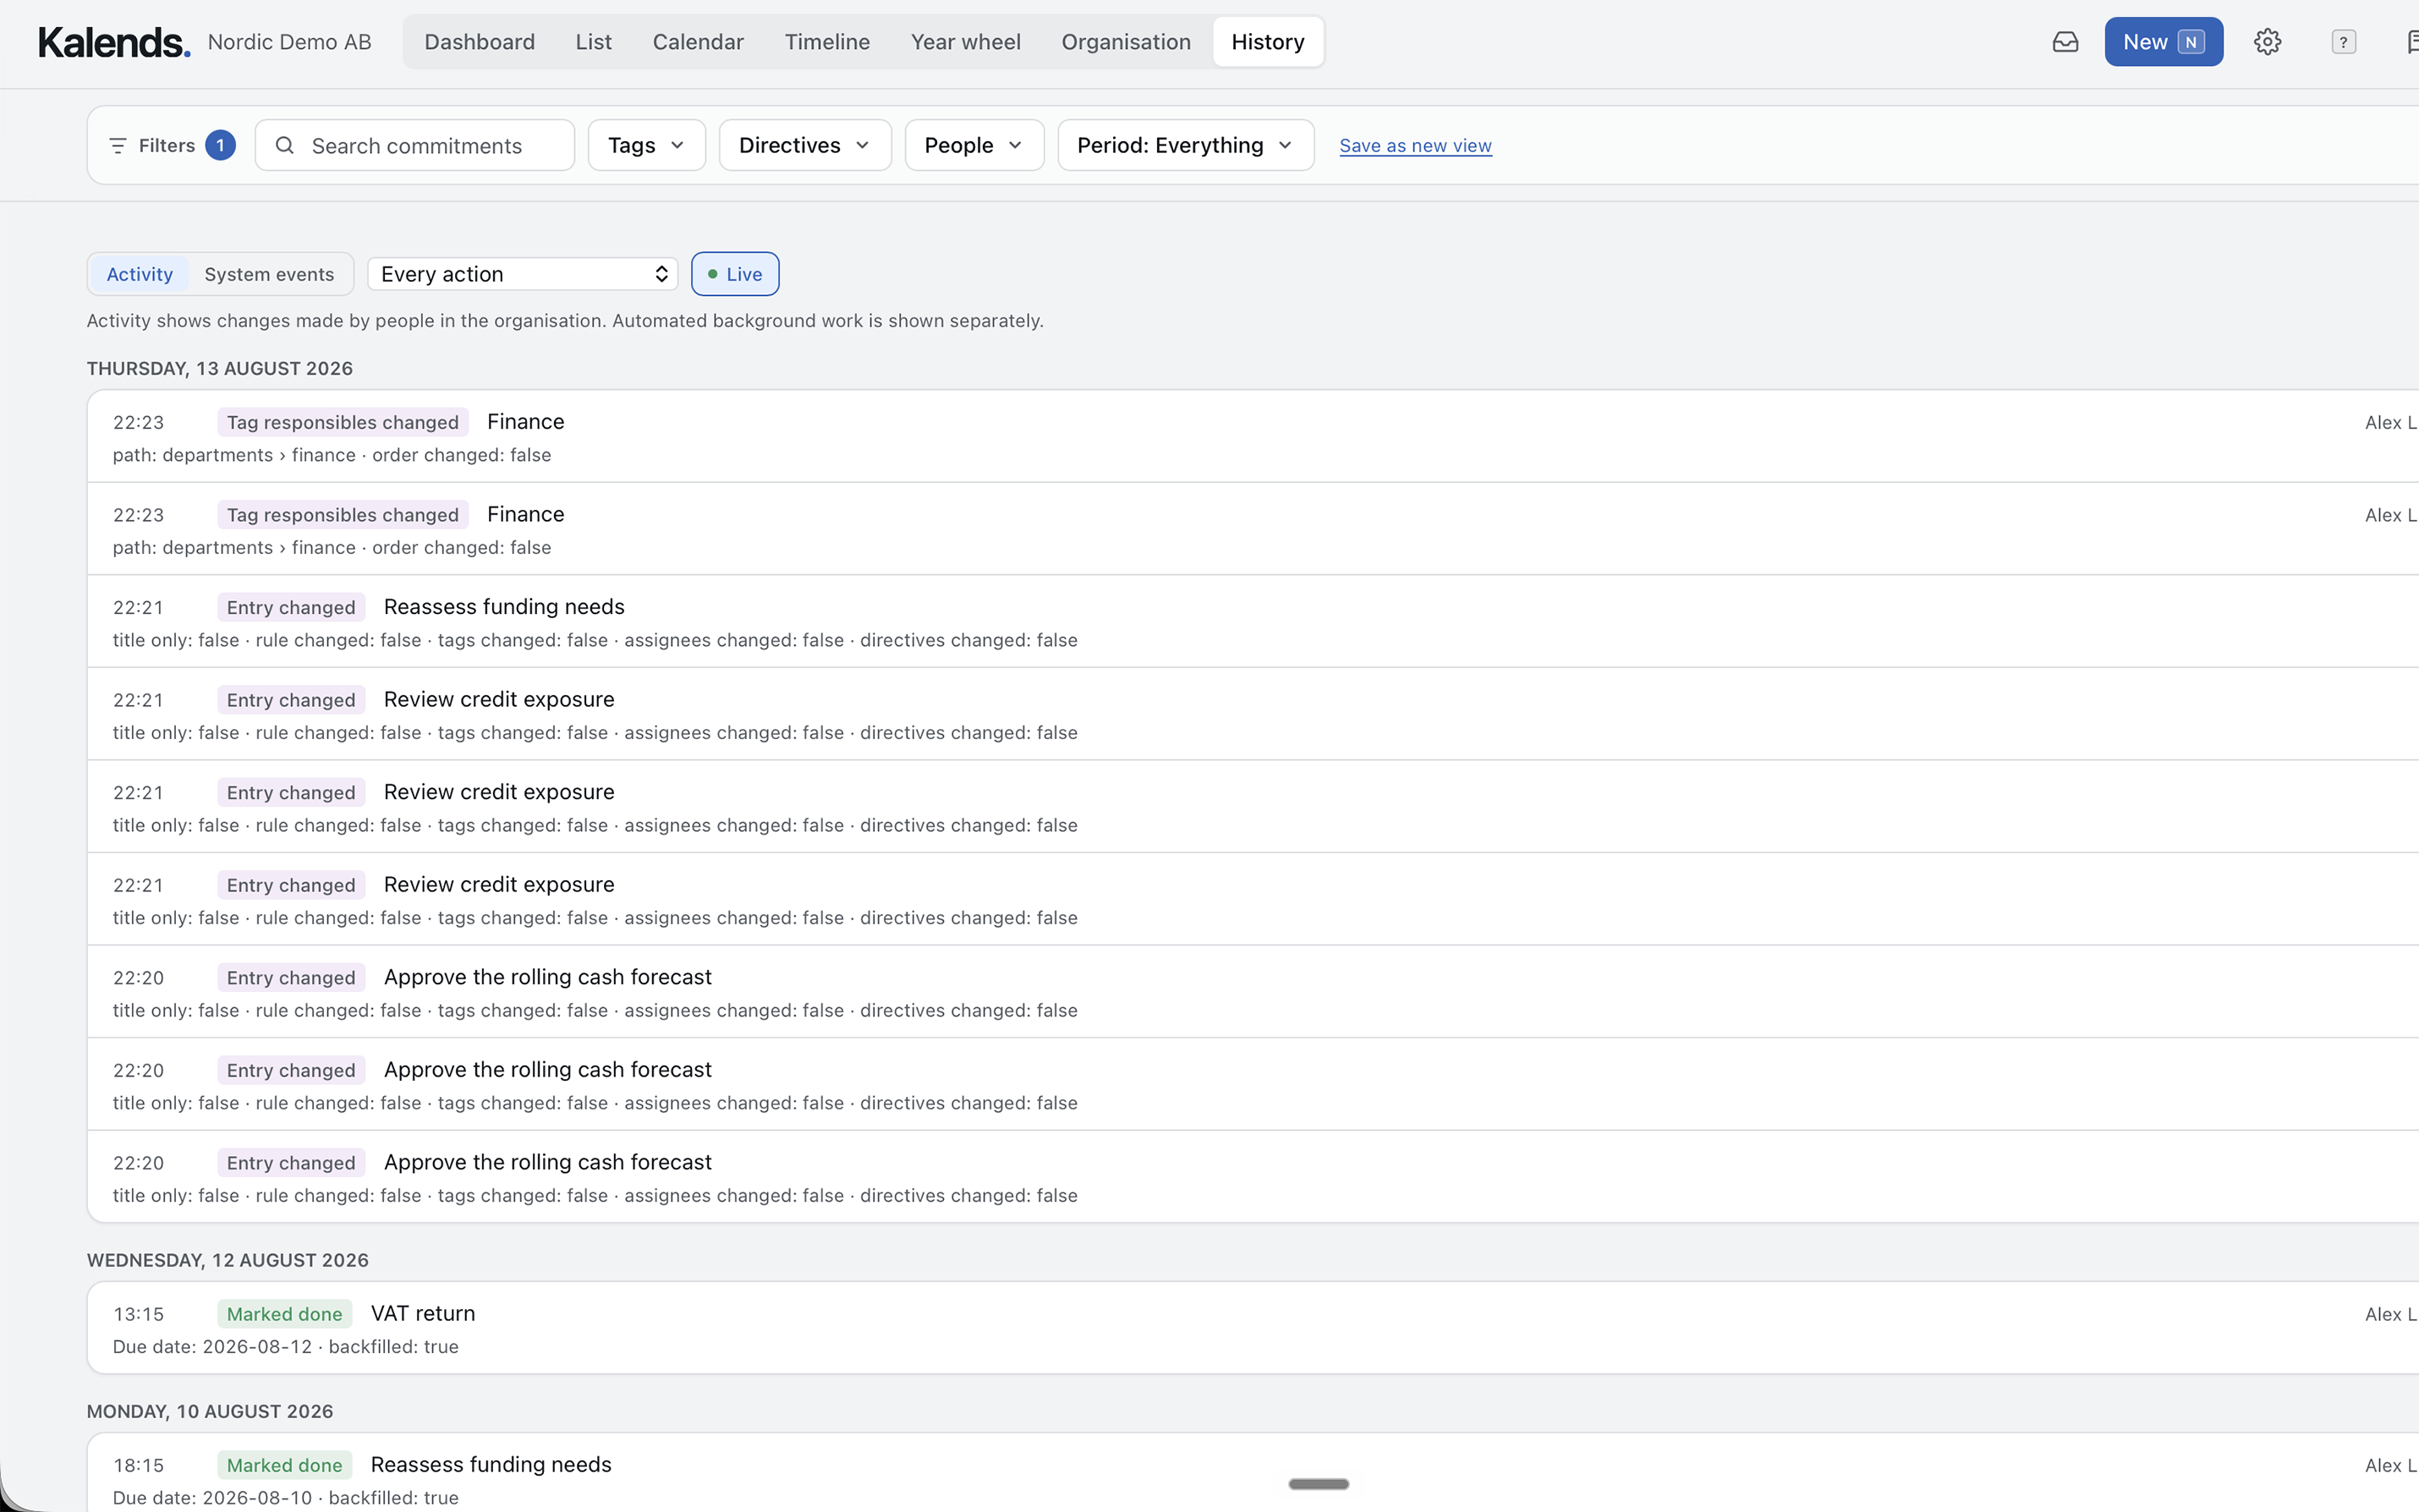The height and width of the screenshot is (1512, 2419).
Task: Click Due date: 2026-08-12 detail text
Action: (212, 1347)
